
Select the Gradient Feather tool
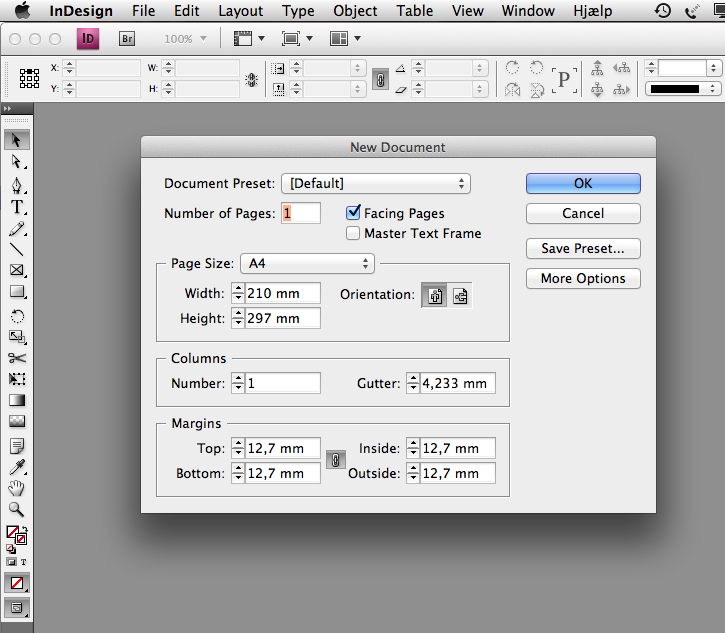click(x=17, y=421)
